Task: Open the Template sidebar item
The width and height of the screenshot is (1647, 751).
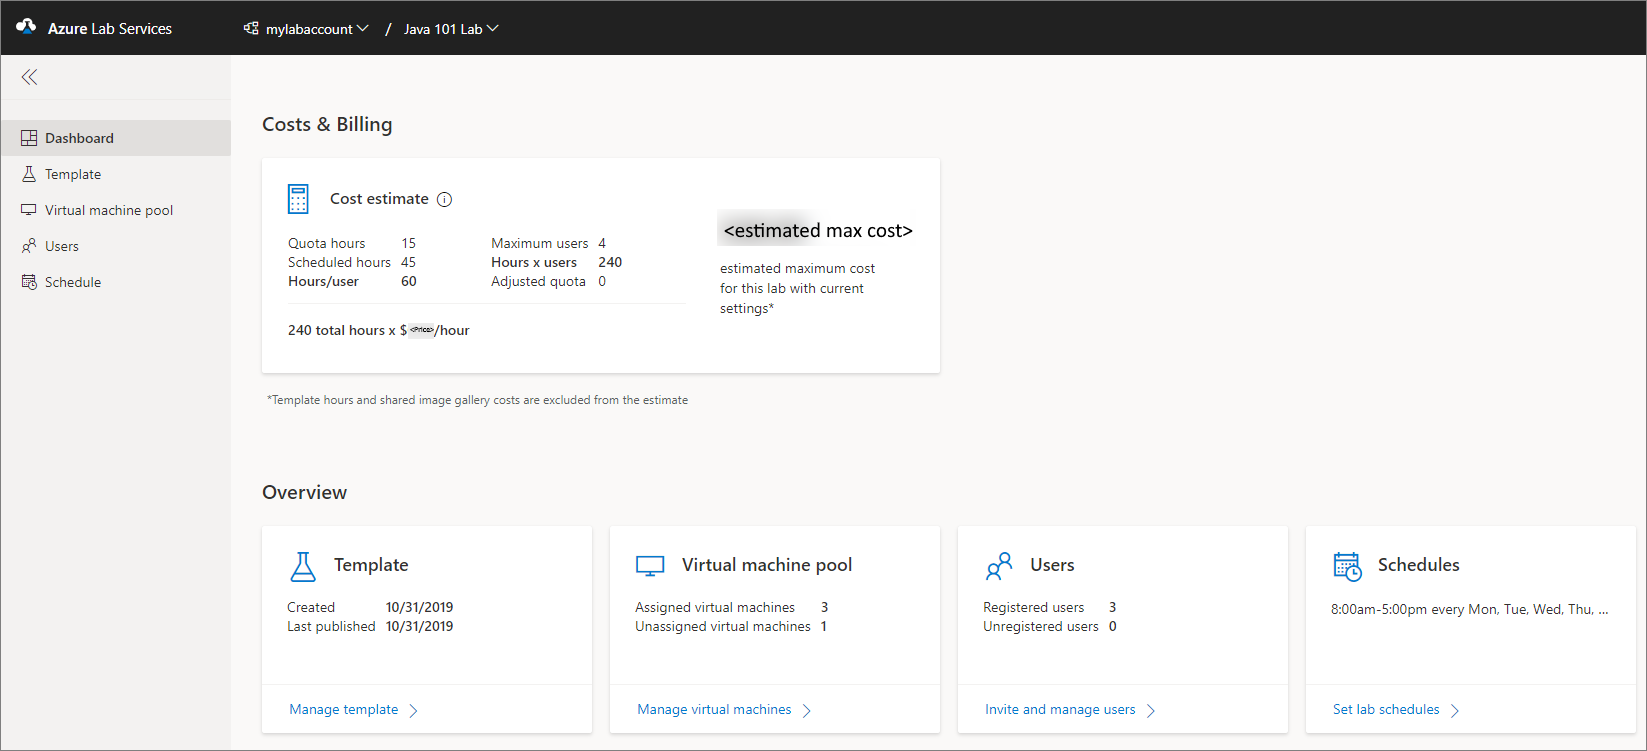Action: [x=73, y=174]
